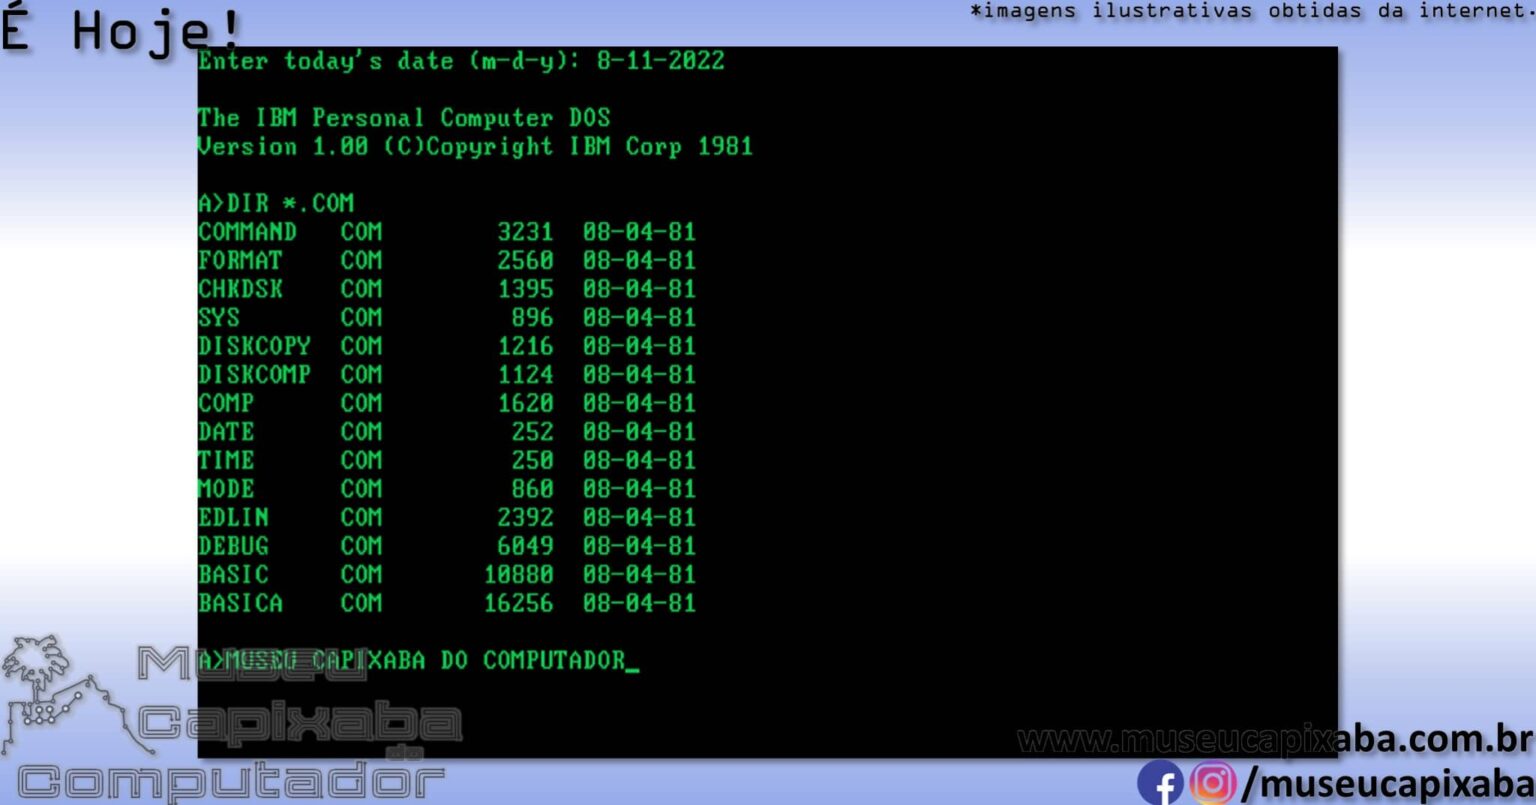Image resolution: width=1536 pixels, height=805 pixels.
Task: Select the COMMAND.COM entry in the listing
Action: tap(290, 232)
